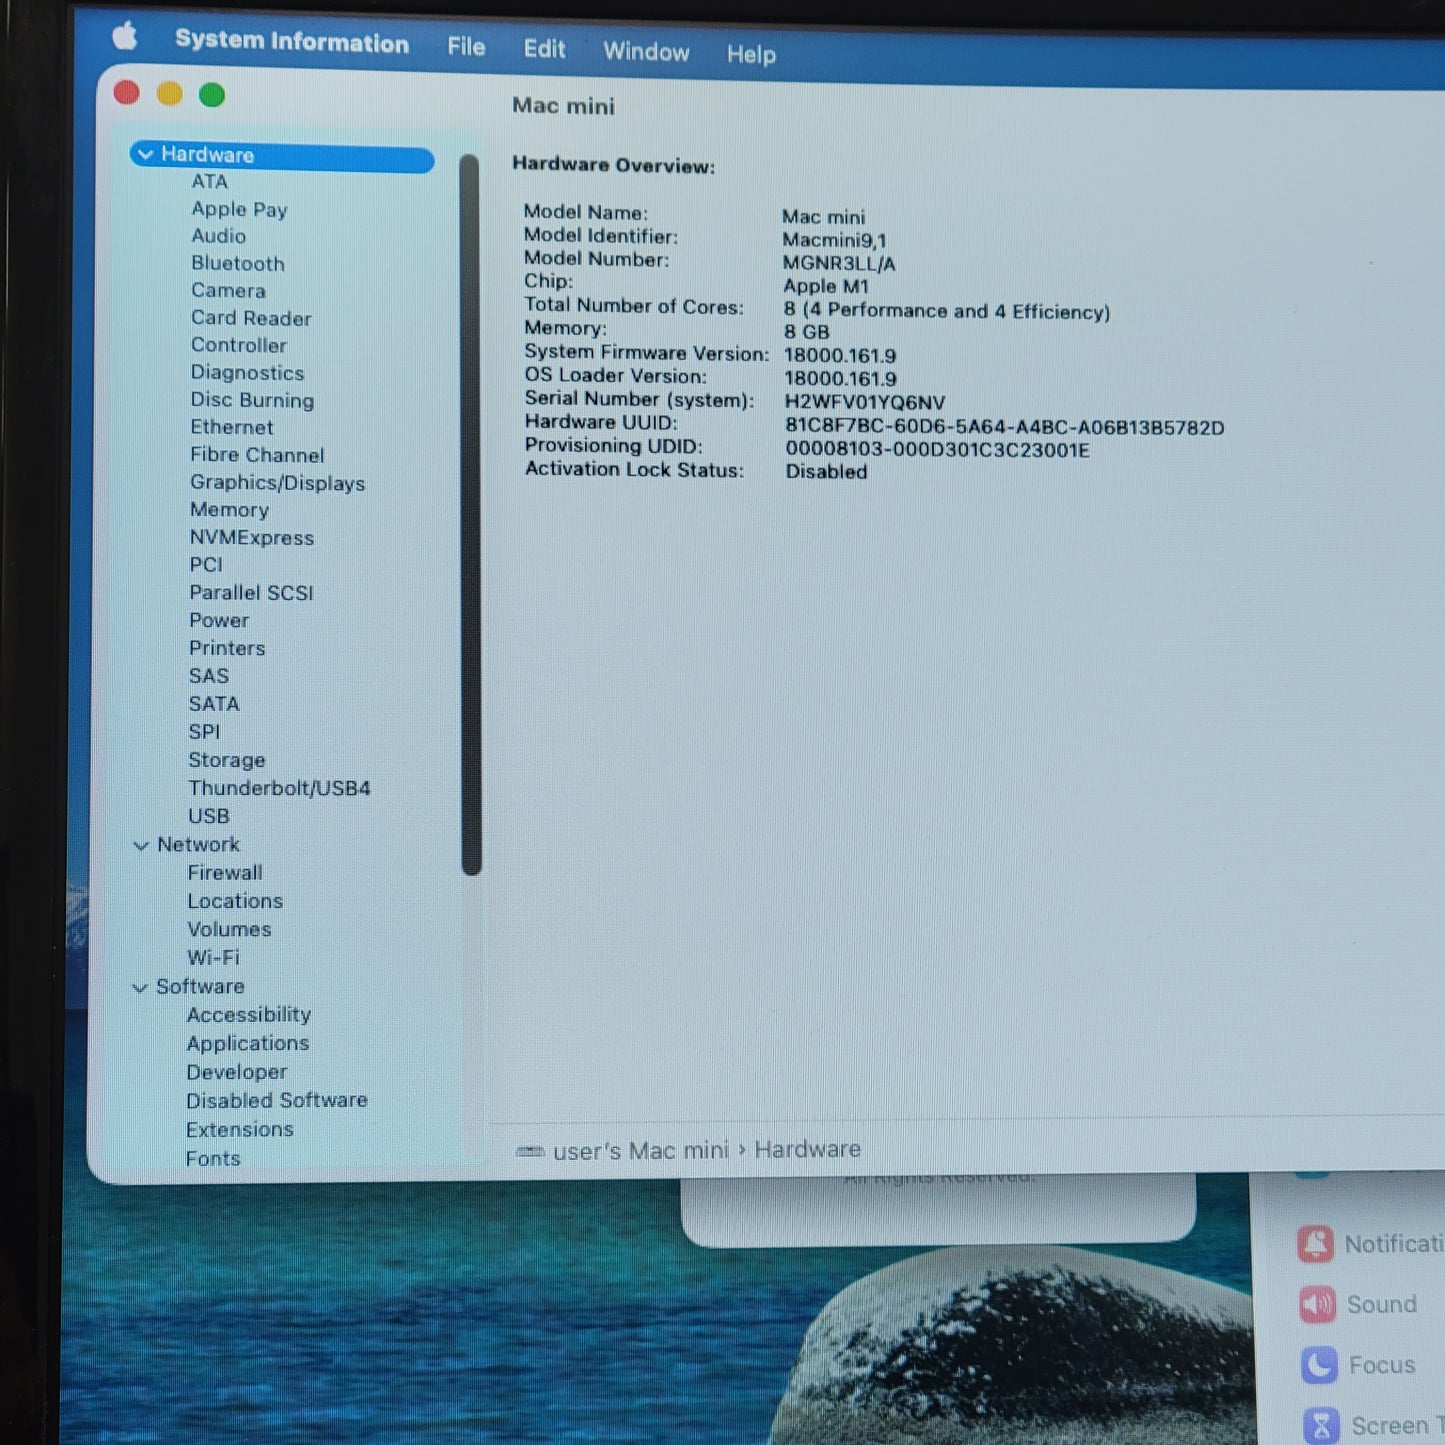This screenshot has width=1445, height=1445.
Task: Click the model number MGNR3LL/A
Action: click(839, 264)
